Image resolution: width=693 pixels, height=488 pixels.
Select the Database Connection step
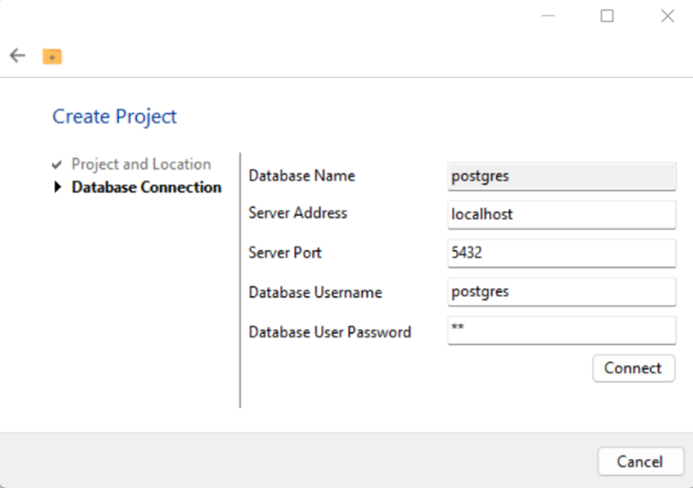point(147,187)
